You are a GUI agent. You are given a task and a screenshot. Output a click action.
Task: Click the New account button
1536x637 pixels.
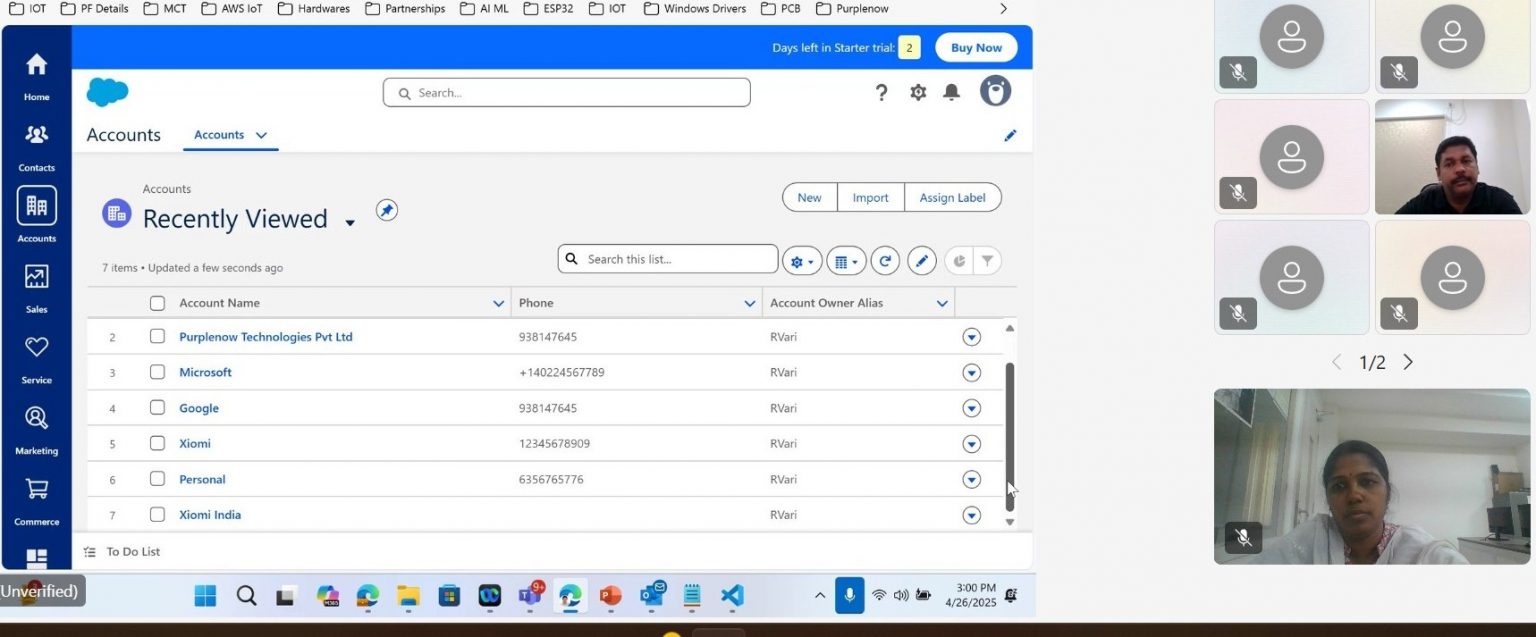pyautogui.click(x=809, y=198)
